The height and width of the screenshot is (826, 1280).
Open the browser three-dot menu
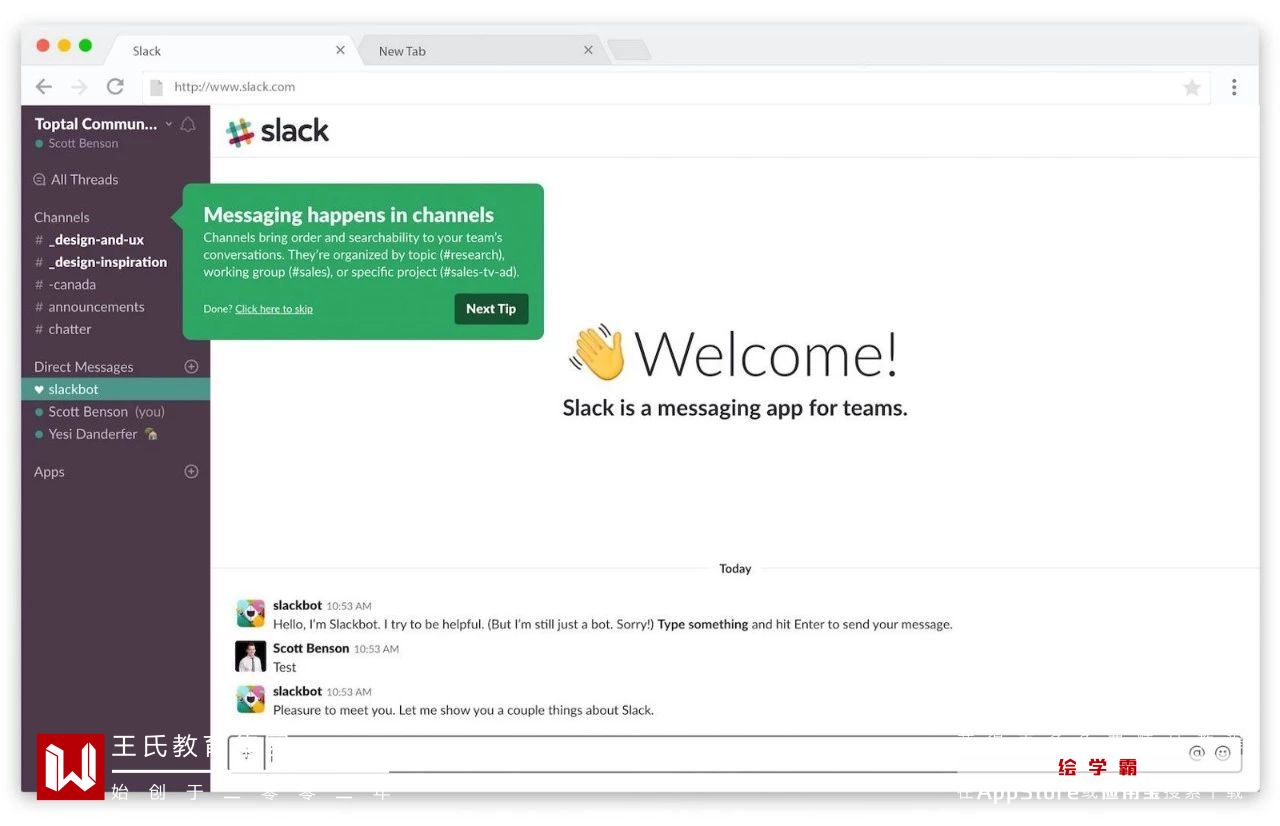(1234, 87)
